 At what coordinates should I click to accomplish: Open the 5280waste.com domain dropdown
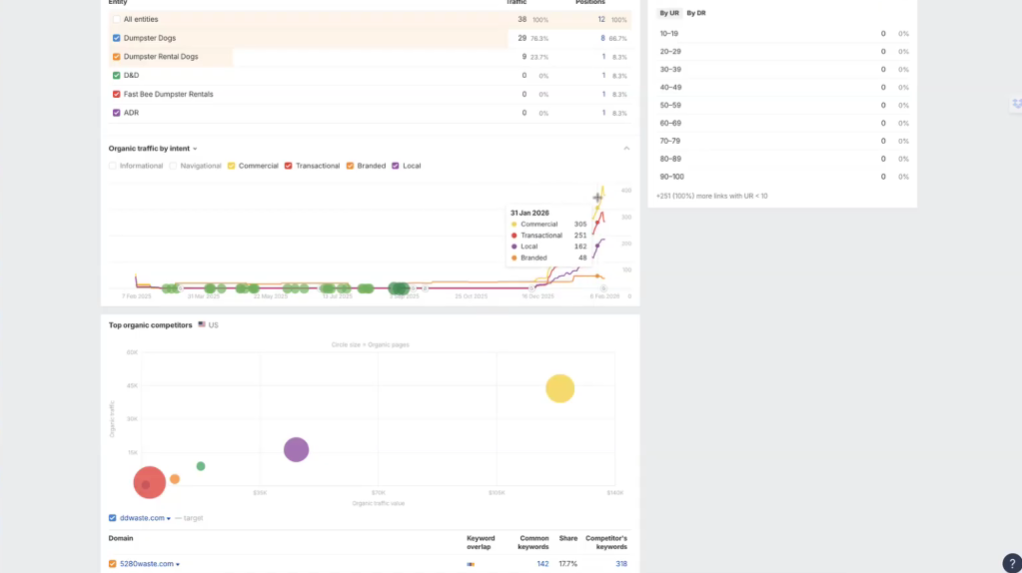click(177, 564)
